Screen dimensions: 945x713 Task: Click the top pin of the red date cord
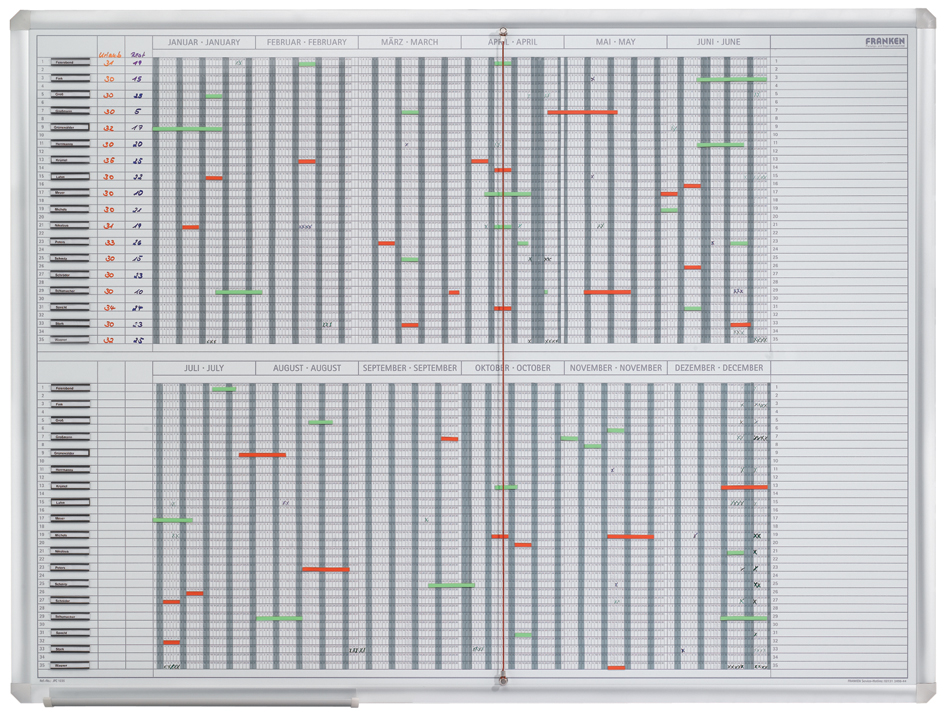click(502, 32)
